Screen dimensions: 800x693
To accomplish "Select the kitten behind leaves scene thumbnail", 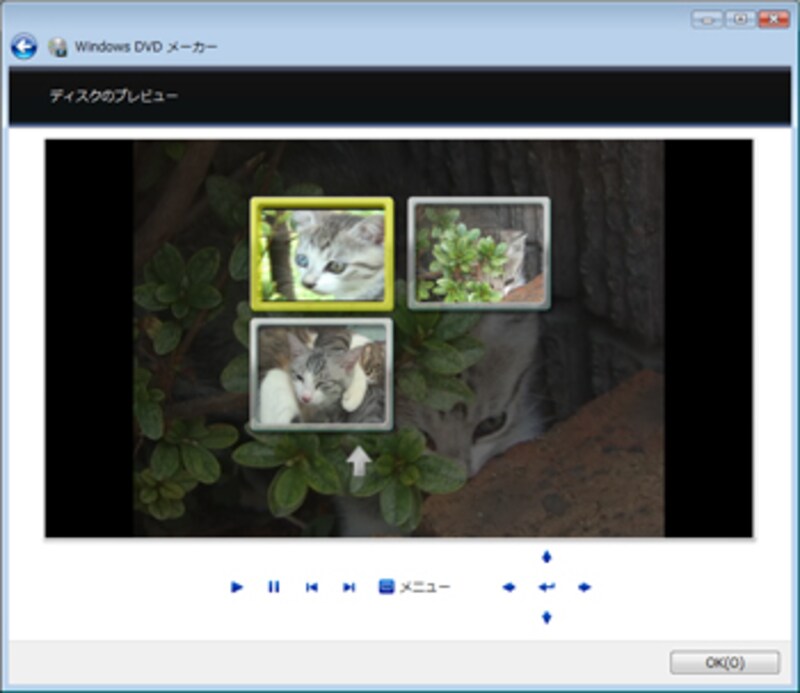I will [479, 253].
